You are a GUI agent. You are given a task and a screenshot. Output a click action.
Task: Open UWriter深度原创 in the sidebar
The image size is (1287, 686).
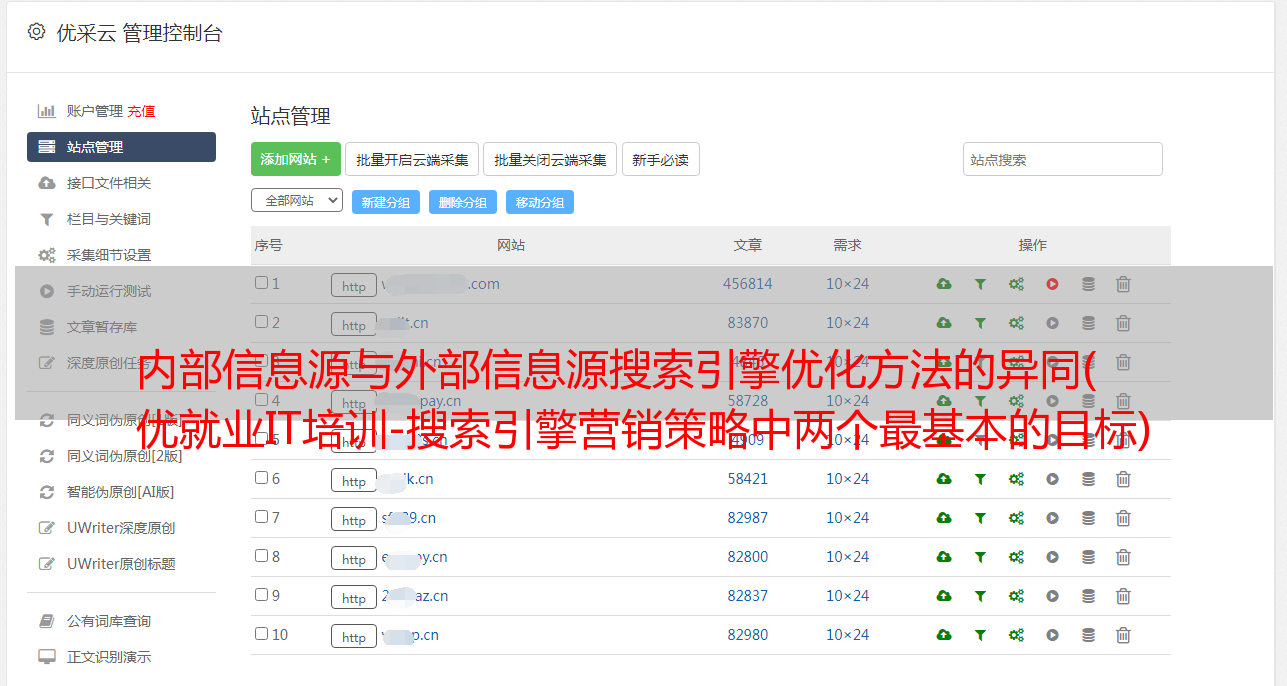pos(121,528)
